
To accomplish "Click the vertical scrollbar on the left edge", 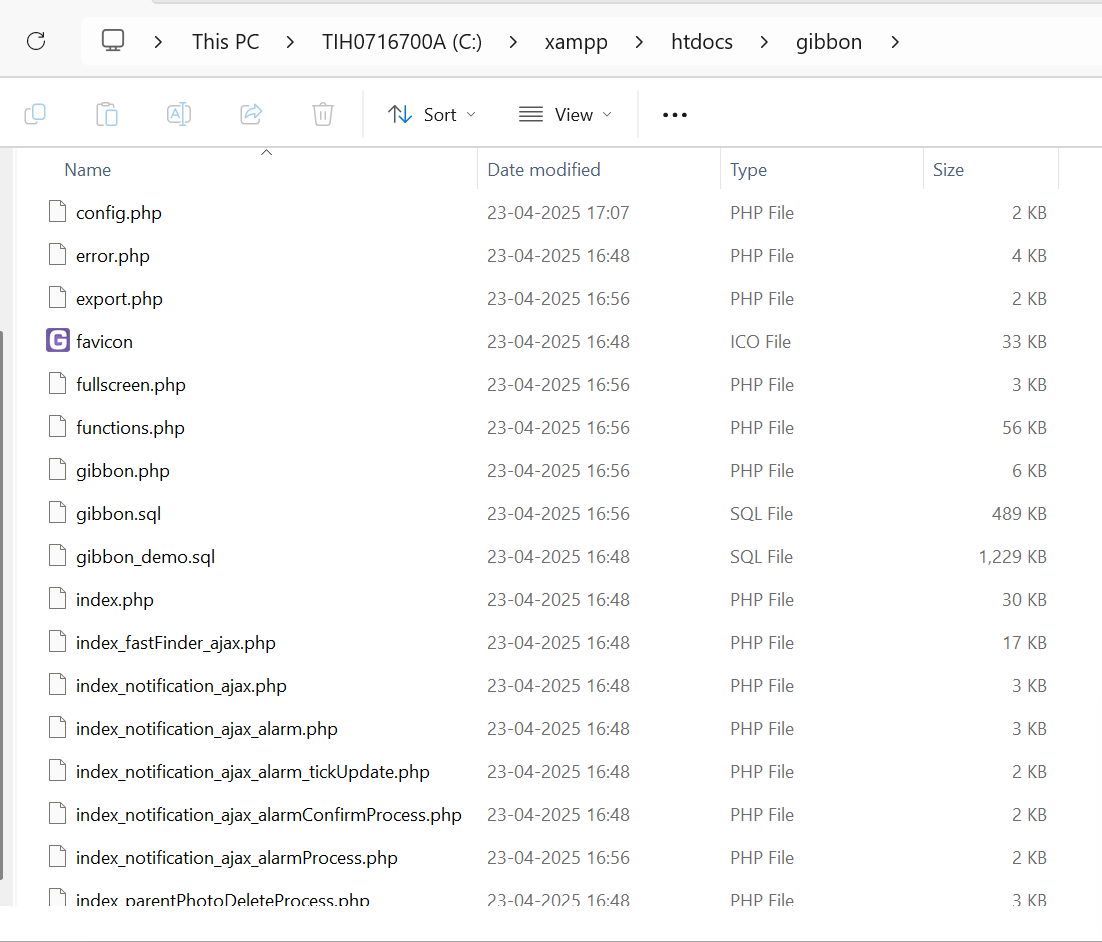I will click(x=2, y=605).
